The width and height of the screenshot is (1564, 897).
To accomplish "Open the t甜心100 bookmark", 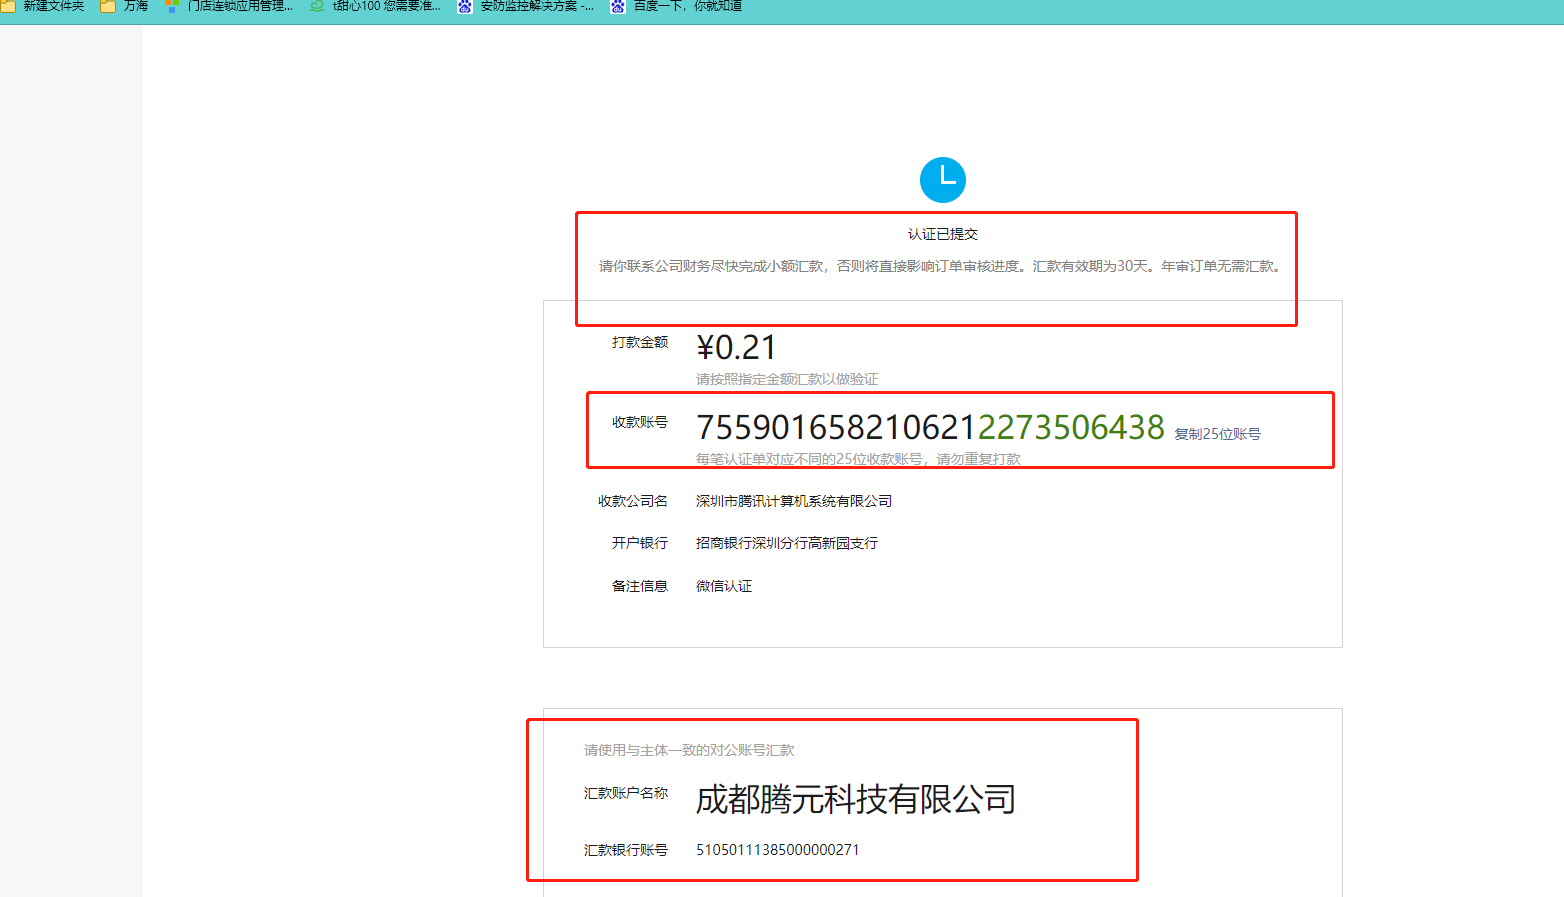I will (x=375, y=6).
